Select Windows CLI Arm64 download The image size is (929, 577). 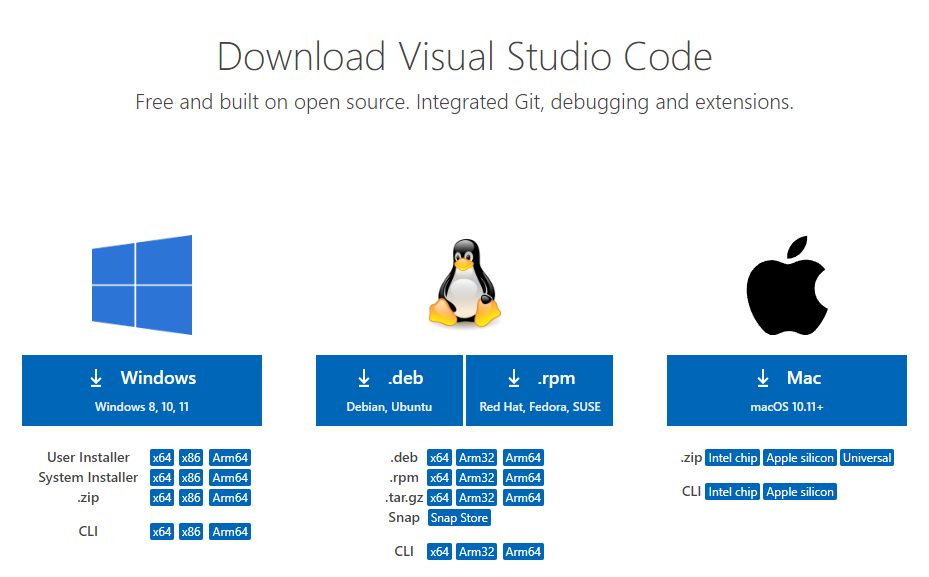coord(230,532)
